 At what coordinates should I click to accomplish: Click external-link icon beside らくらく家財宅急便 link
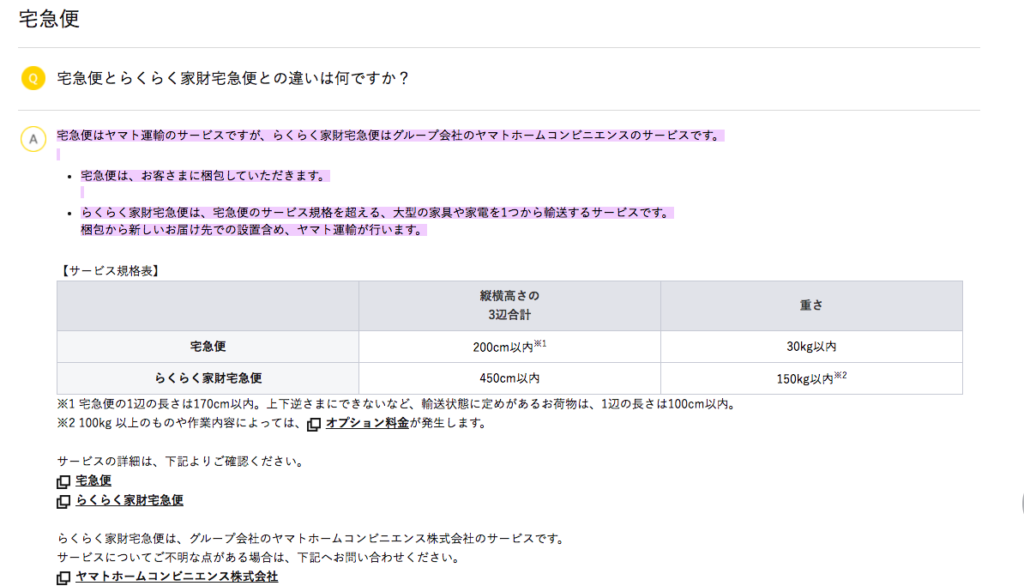(63, 501)
